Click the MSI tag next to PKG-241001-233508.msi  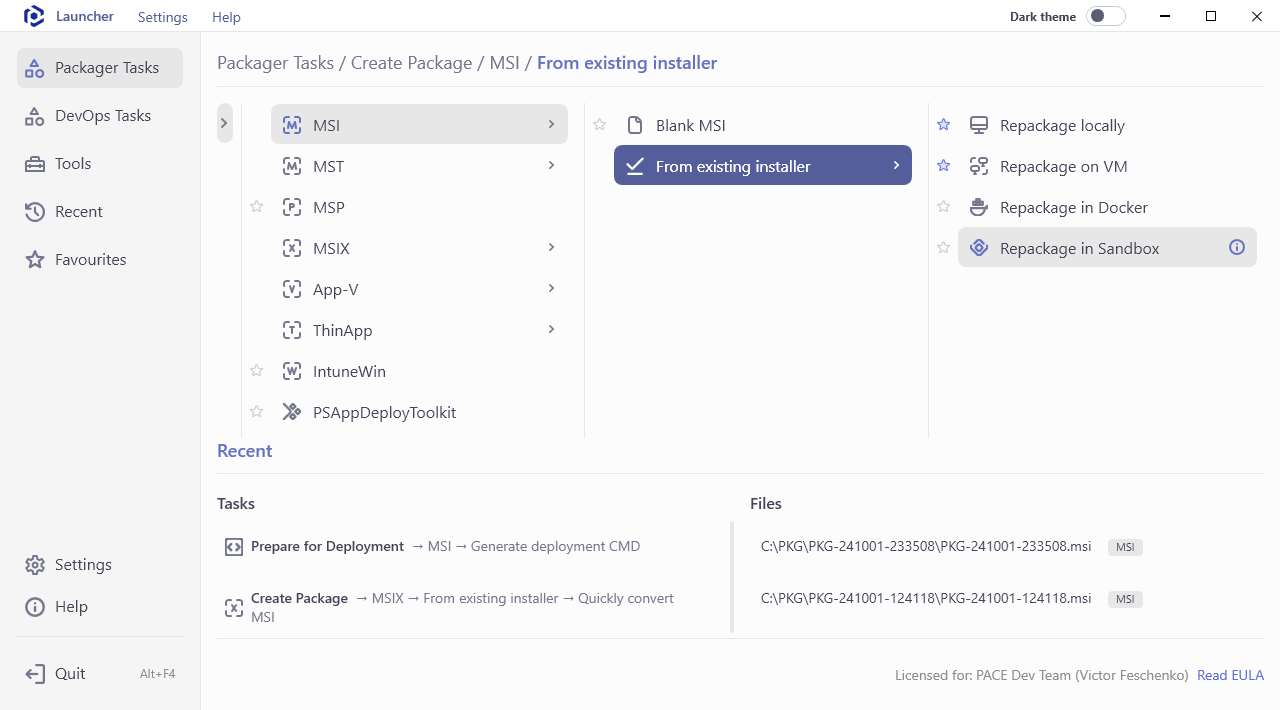1125,548
